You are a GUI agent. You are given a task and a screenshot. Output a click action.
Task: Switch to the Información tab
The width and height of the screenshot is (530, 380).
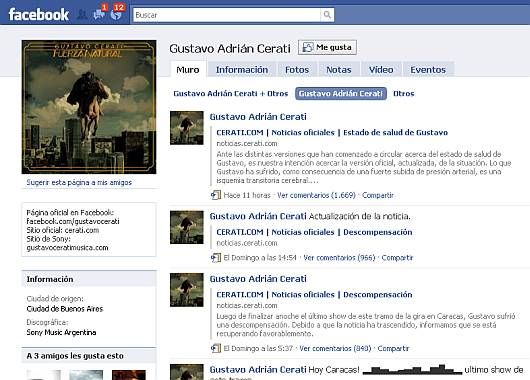[242, 70]
